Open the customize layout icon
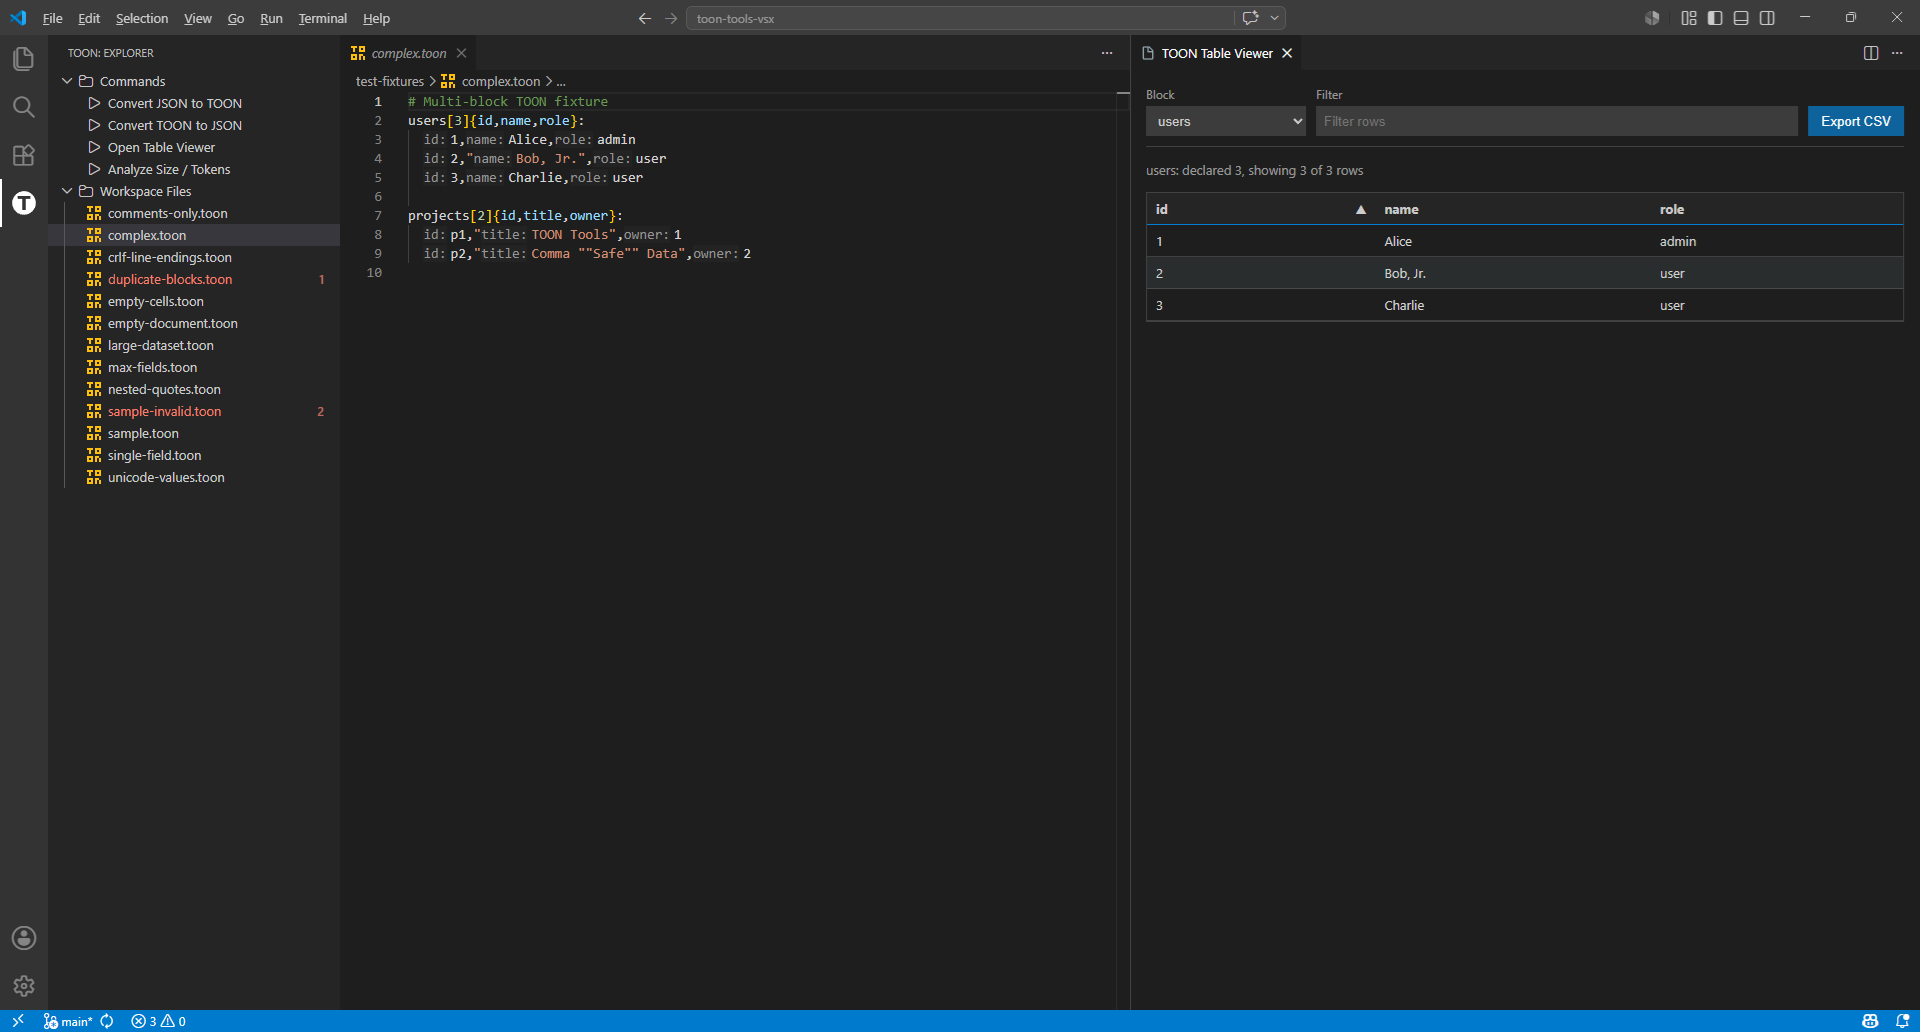 coord(1689,18)
